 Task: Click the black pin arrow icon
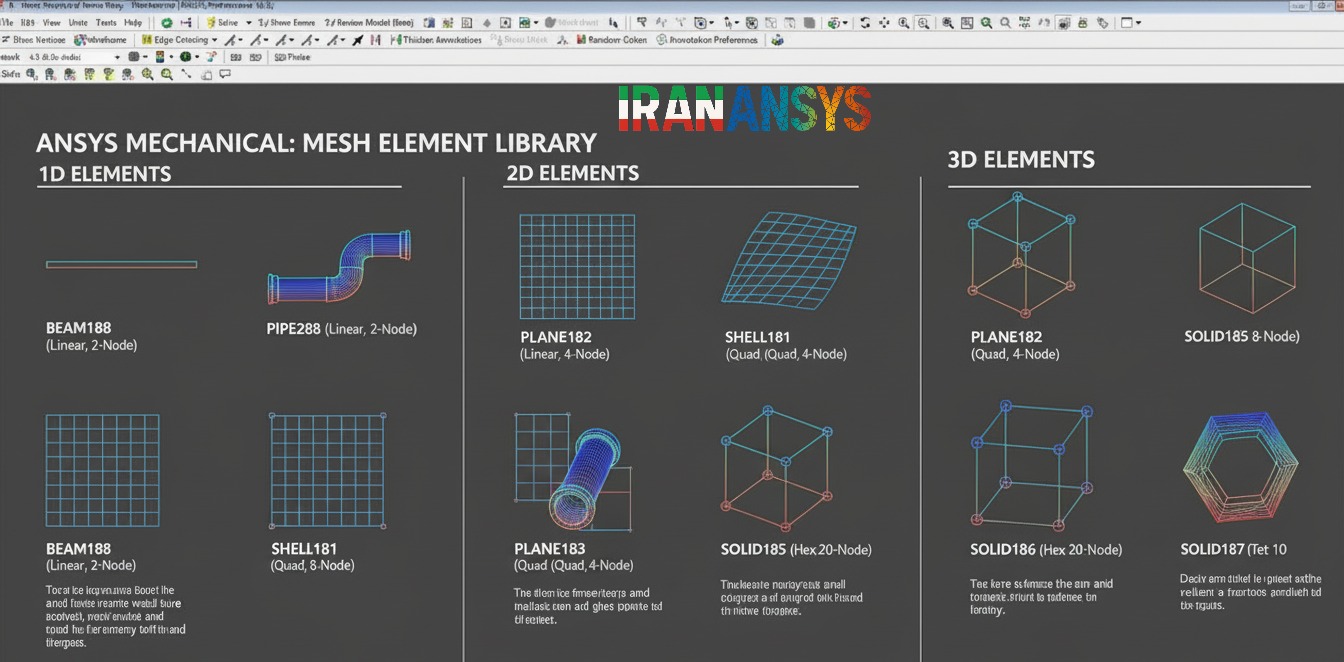356,40
